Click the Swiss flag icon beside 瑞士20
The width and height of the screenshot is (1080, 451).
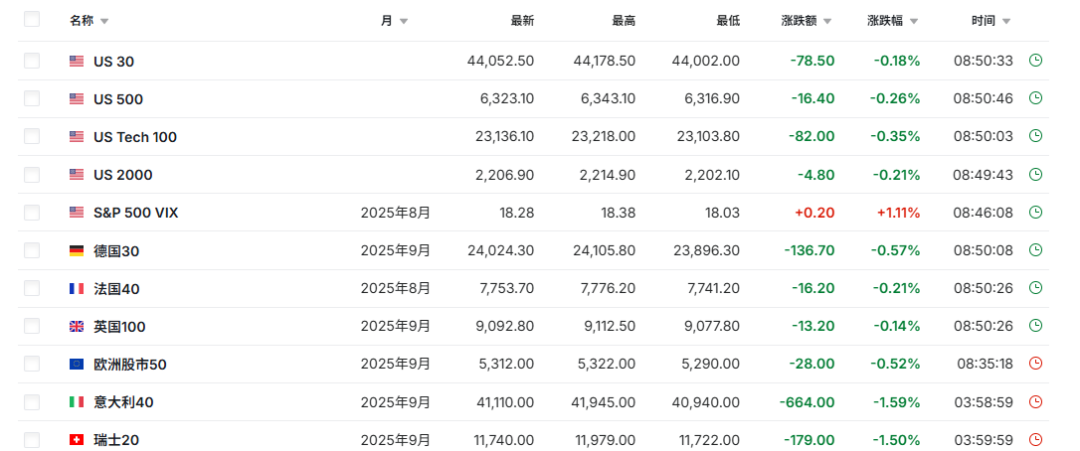pos(77,440)
